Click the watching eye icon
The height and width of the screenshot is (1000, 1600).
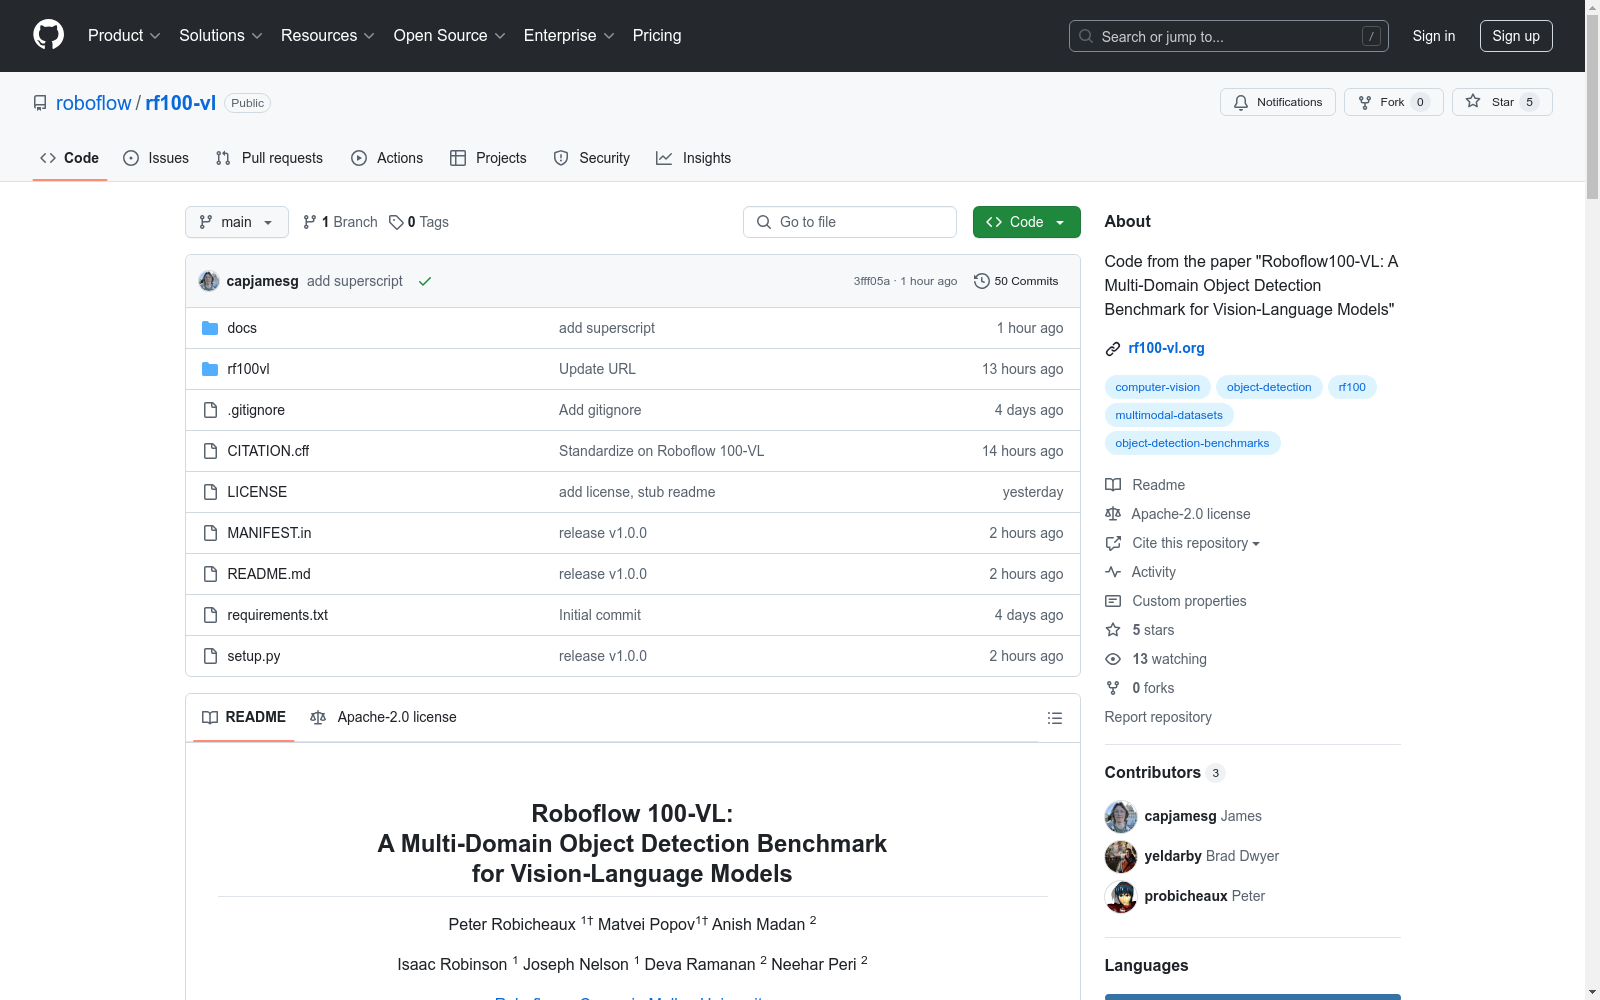click(1113, 659)
